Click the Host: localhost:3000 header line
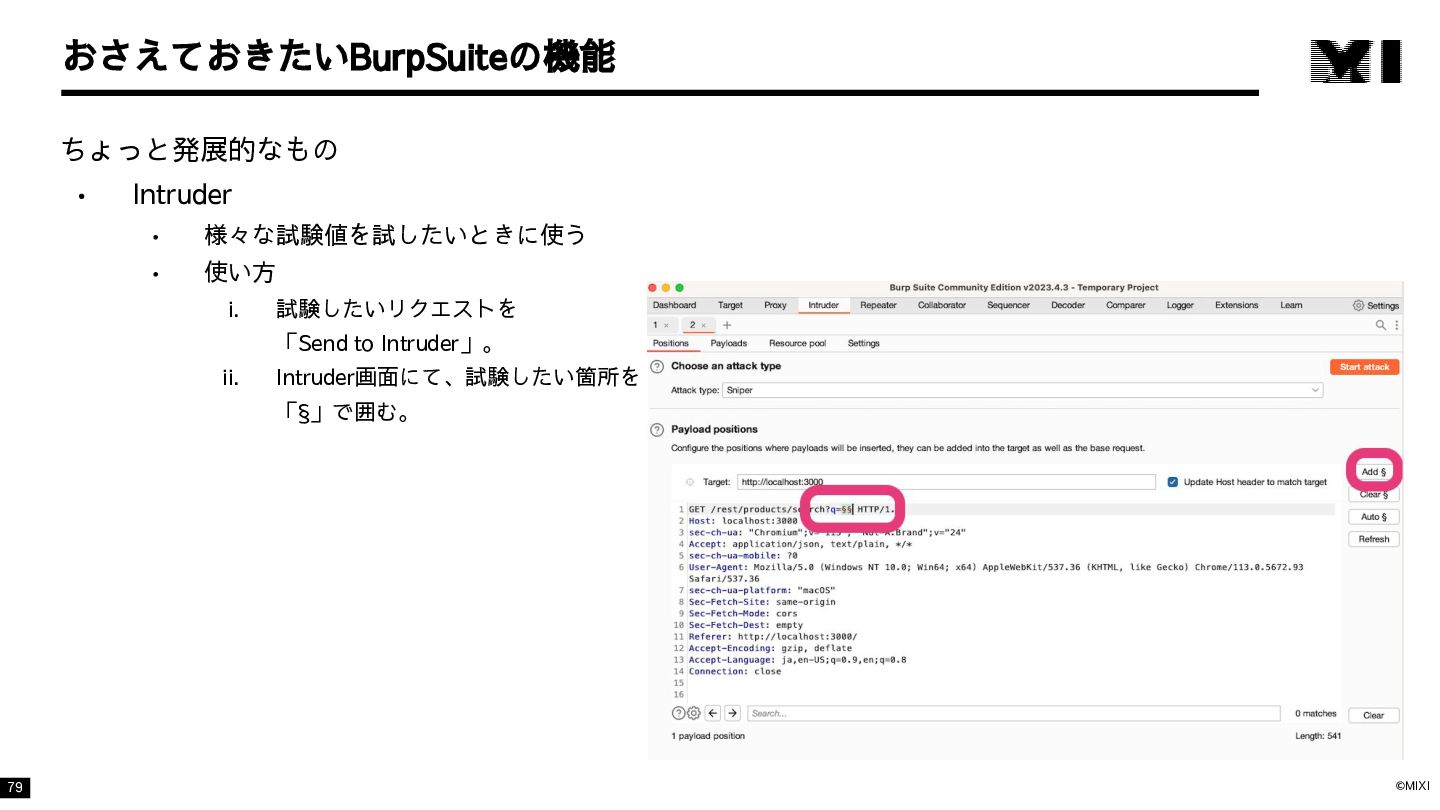This screenshot has width=1440, height=810. tap(743, 521)
